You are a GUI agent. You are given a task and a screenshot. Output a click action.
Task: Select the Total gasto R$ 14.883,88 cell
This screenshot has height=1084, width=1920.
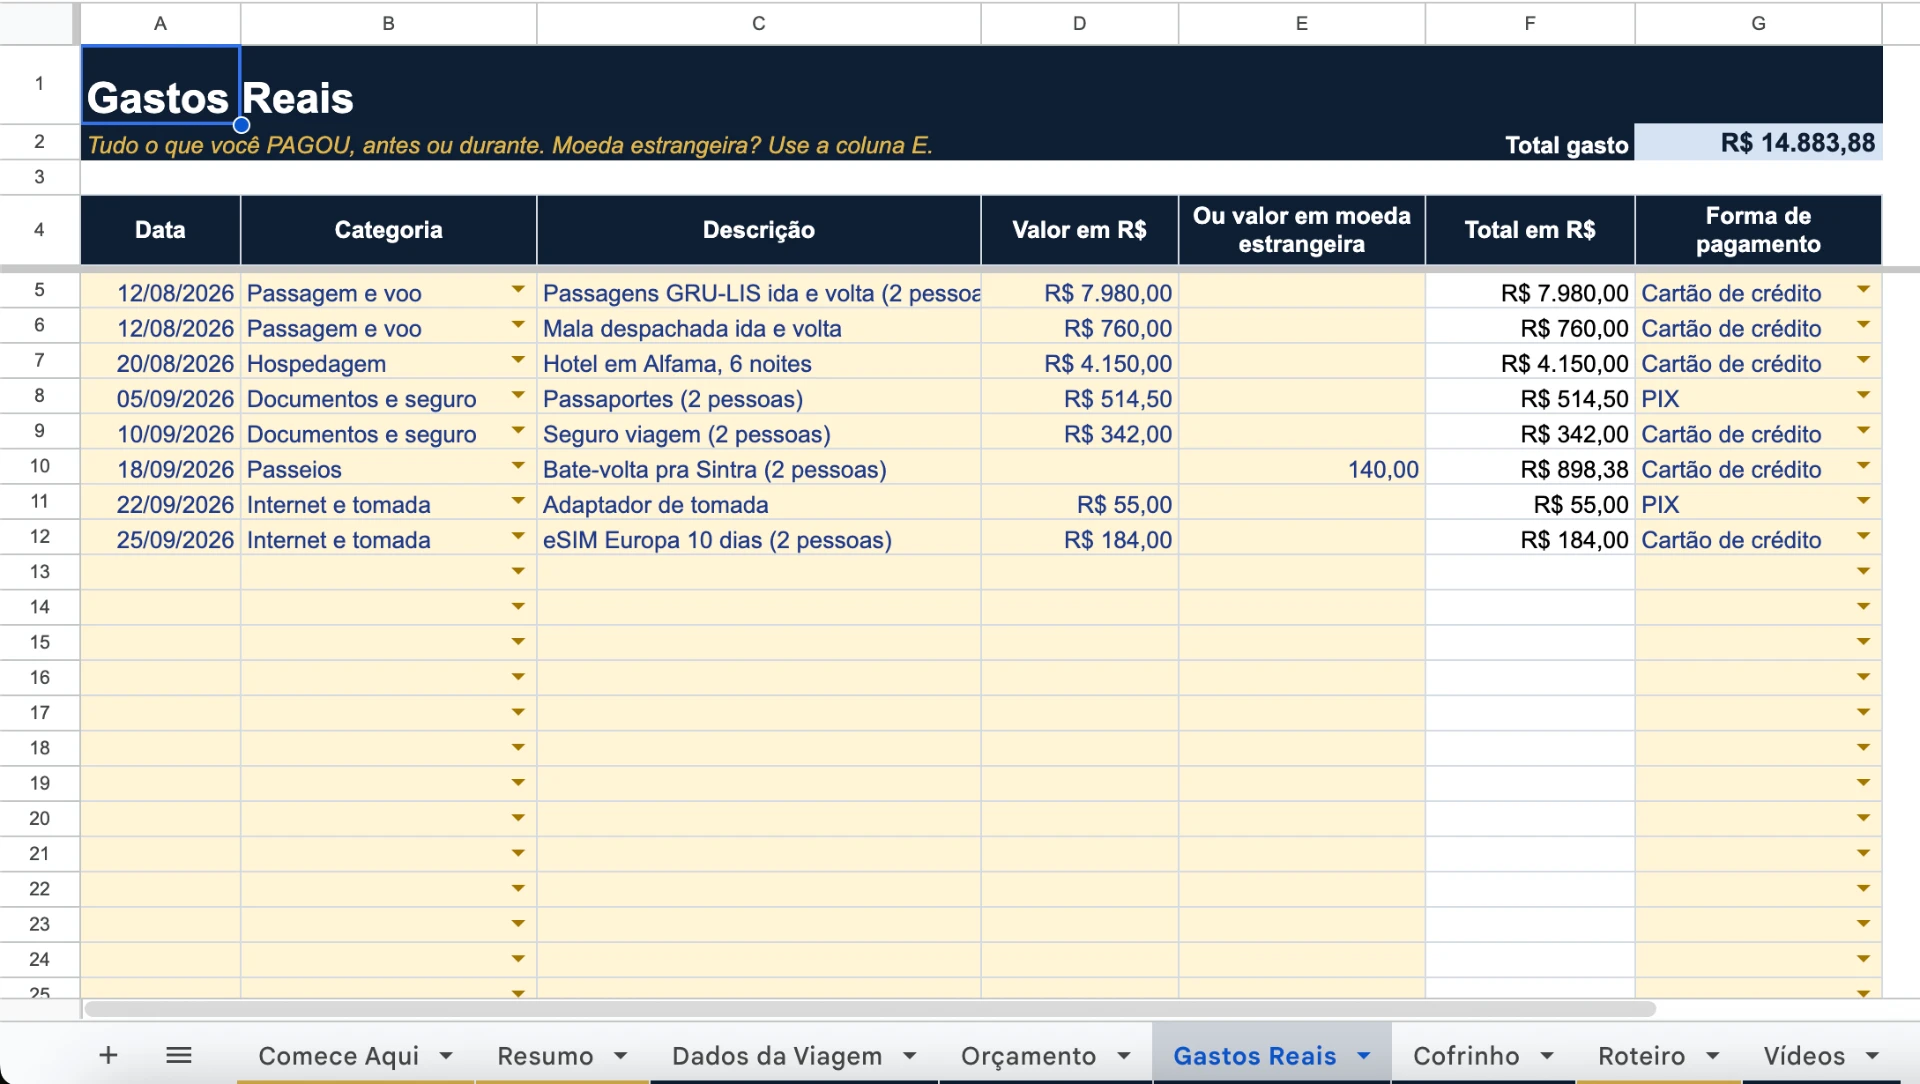coord(1758,143)
